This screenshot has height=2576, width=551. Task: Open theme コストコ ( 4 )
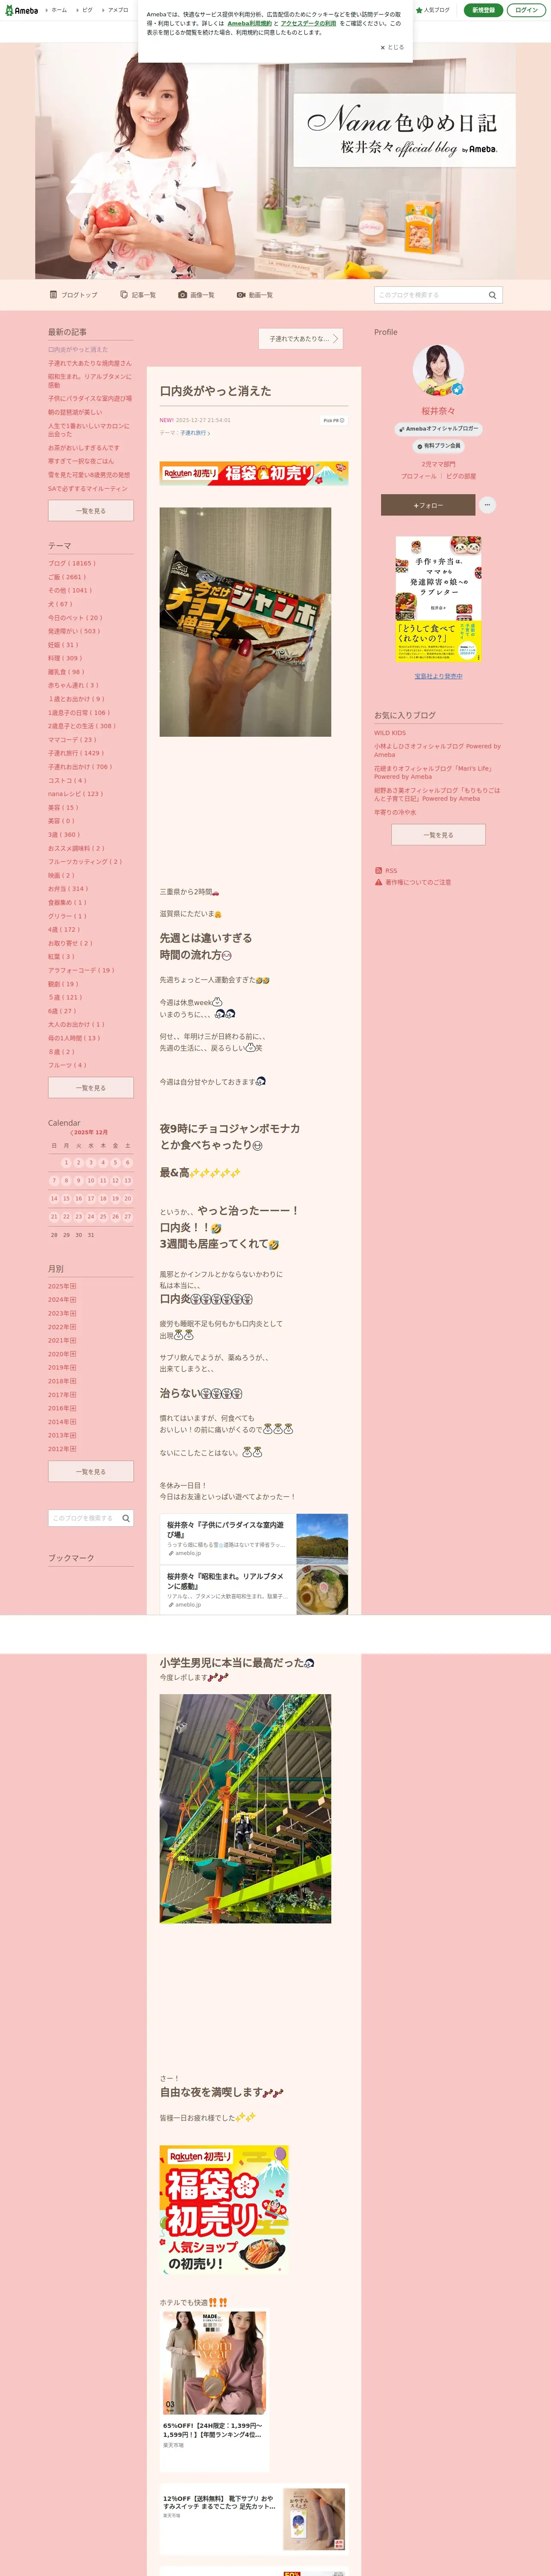click(x=67, y=781)
